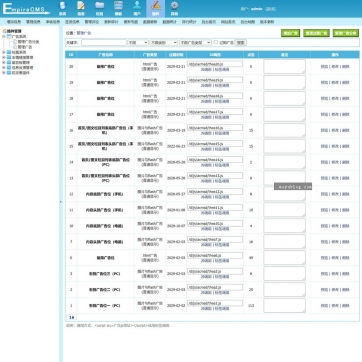
Task: Expand the voting system tree node
Action: point(4,52)
